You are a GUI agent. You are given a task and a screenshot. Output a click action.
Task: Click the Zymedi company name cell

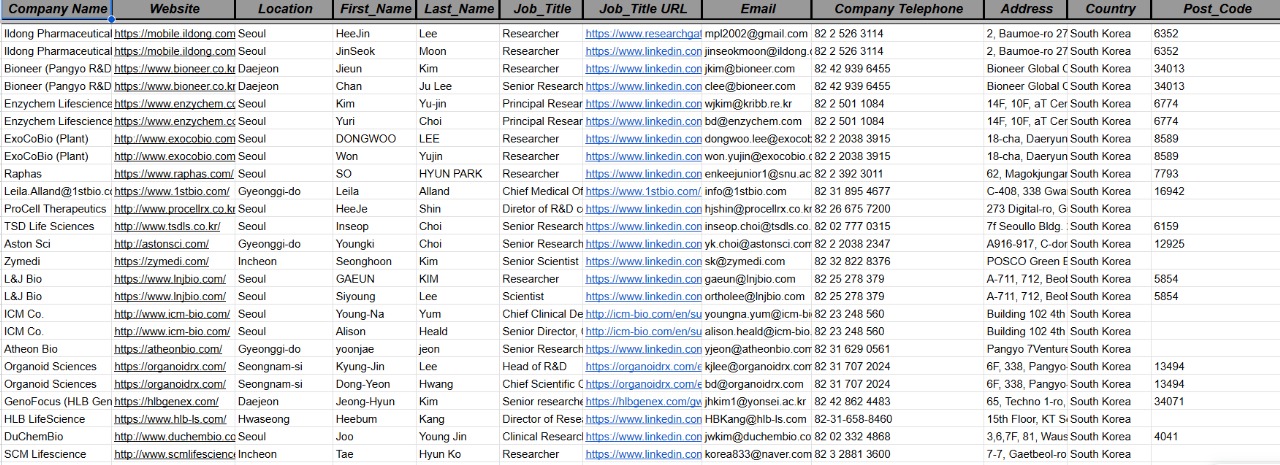click(x=57, y=261)
